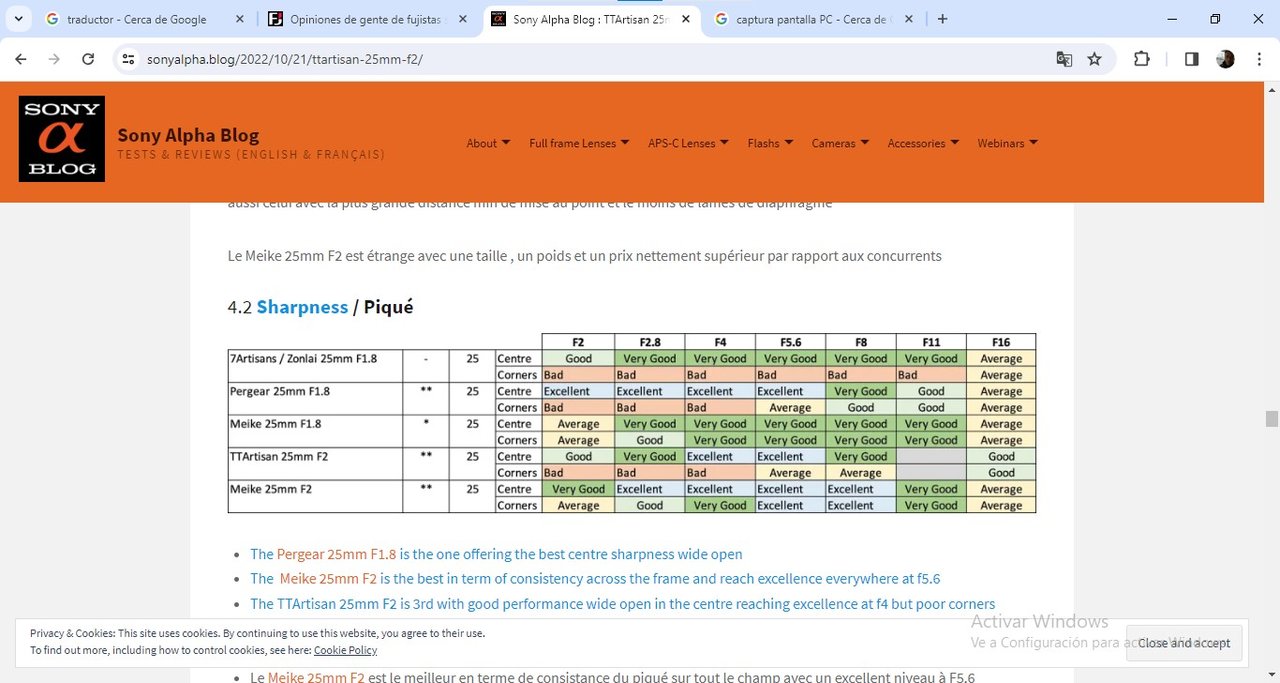Click the Close and accept button
The width and height of the screenshot is (1280, 683).
[1184, 643]
